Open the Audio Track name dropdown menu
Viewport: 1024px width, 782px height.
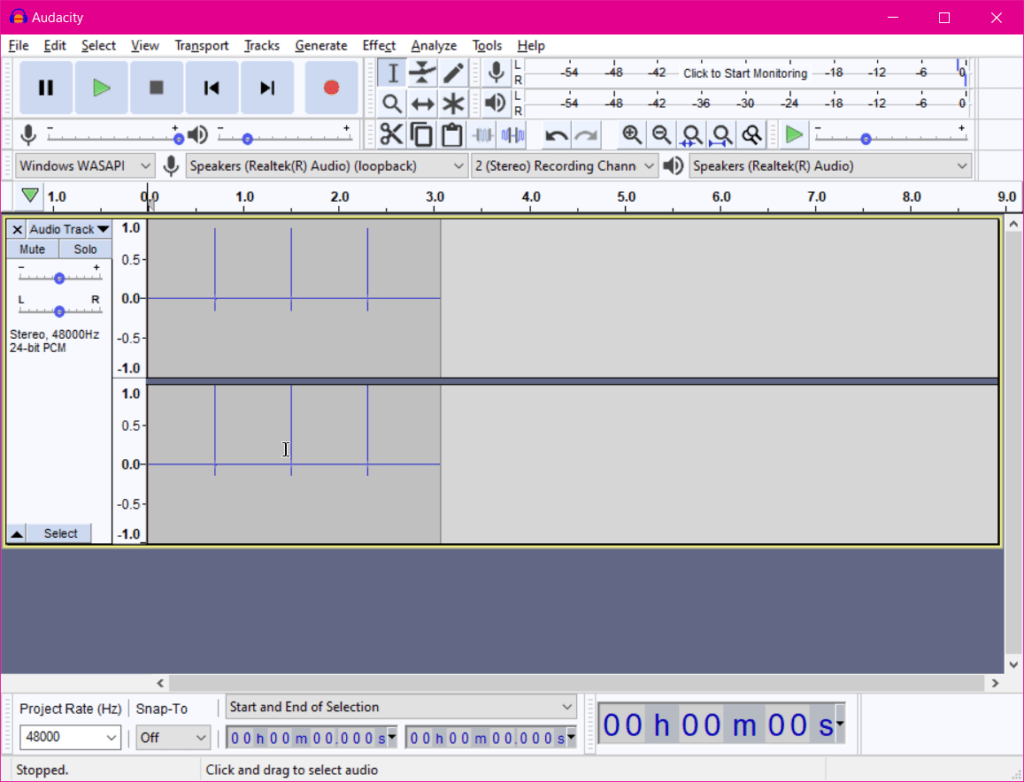click(69, 229)
